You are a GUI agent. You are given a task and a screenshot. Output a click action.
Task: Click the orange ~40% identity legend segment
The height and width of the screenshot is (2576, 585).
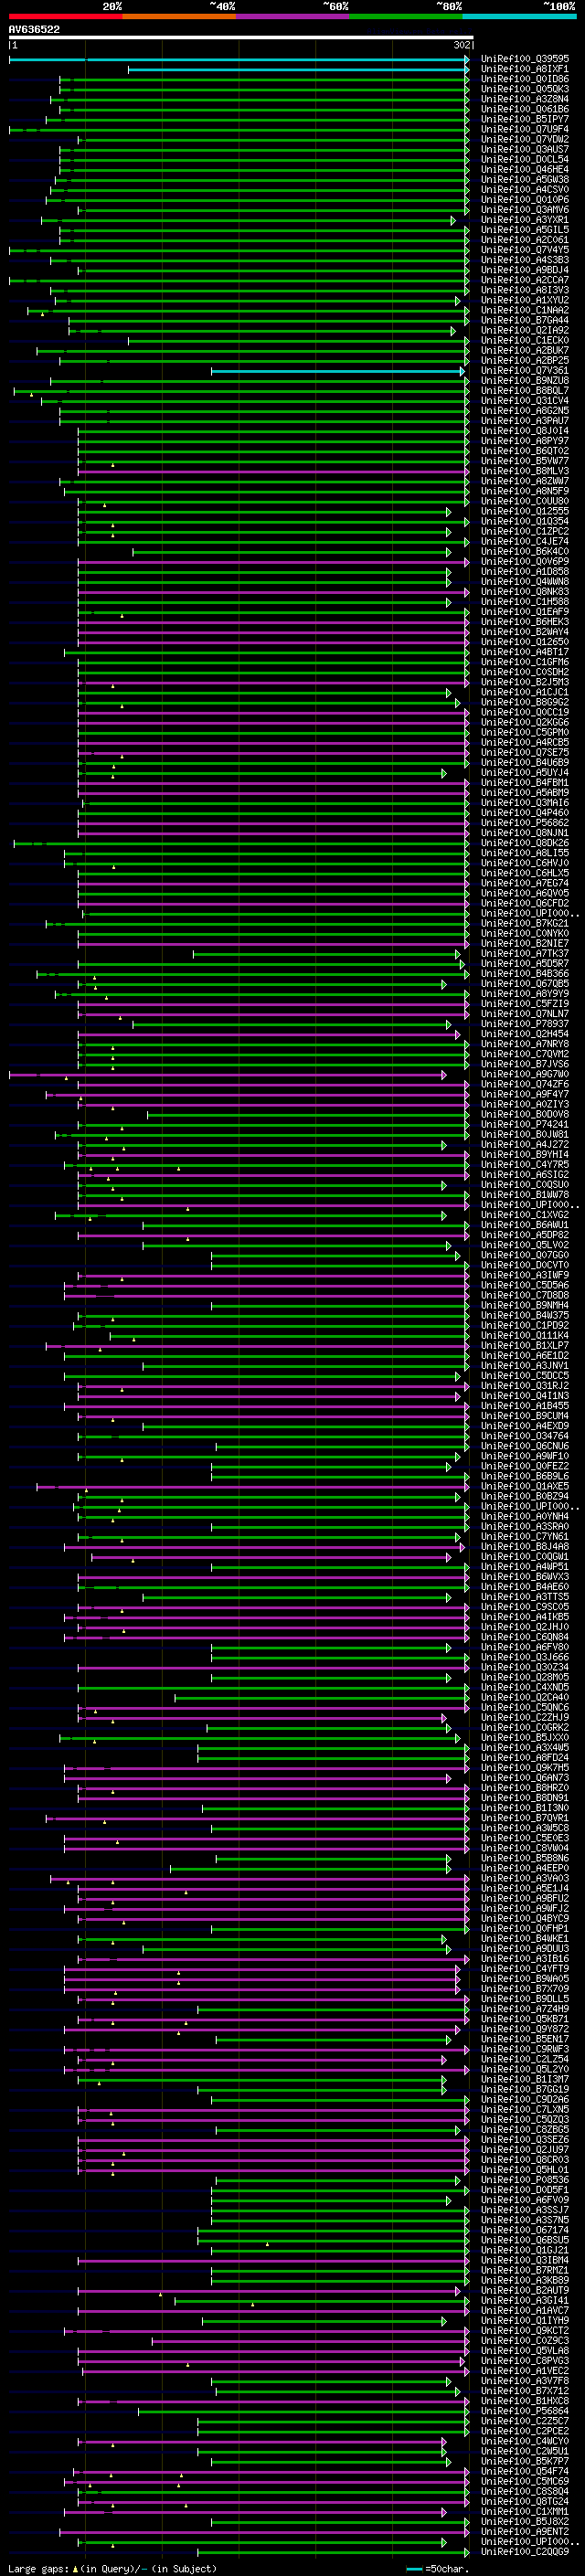coord(179,16)
